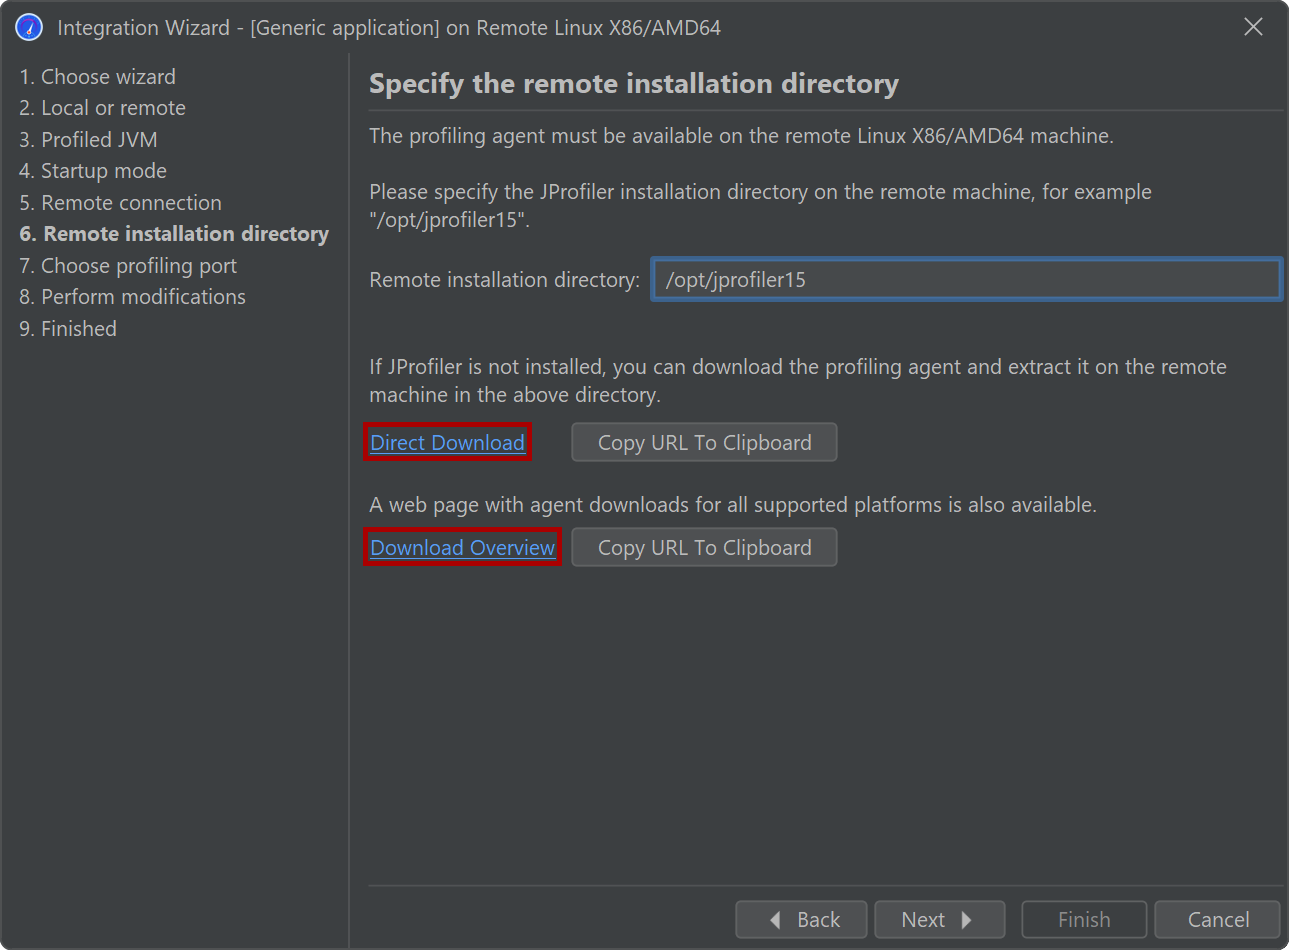
Task: Select step 7. Choose profiling port
Action: pos(128,266)
